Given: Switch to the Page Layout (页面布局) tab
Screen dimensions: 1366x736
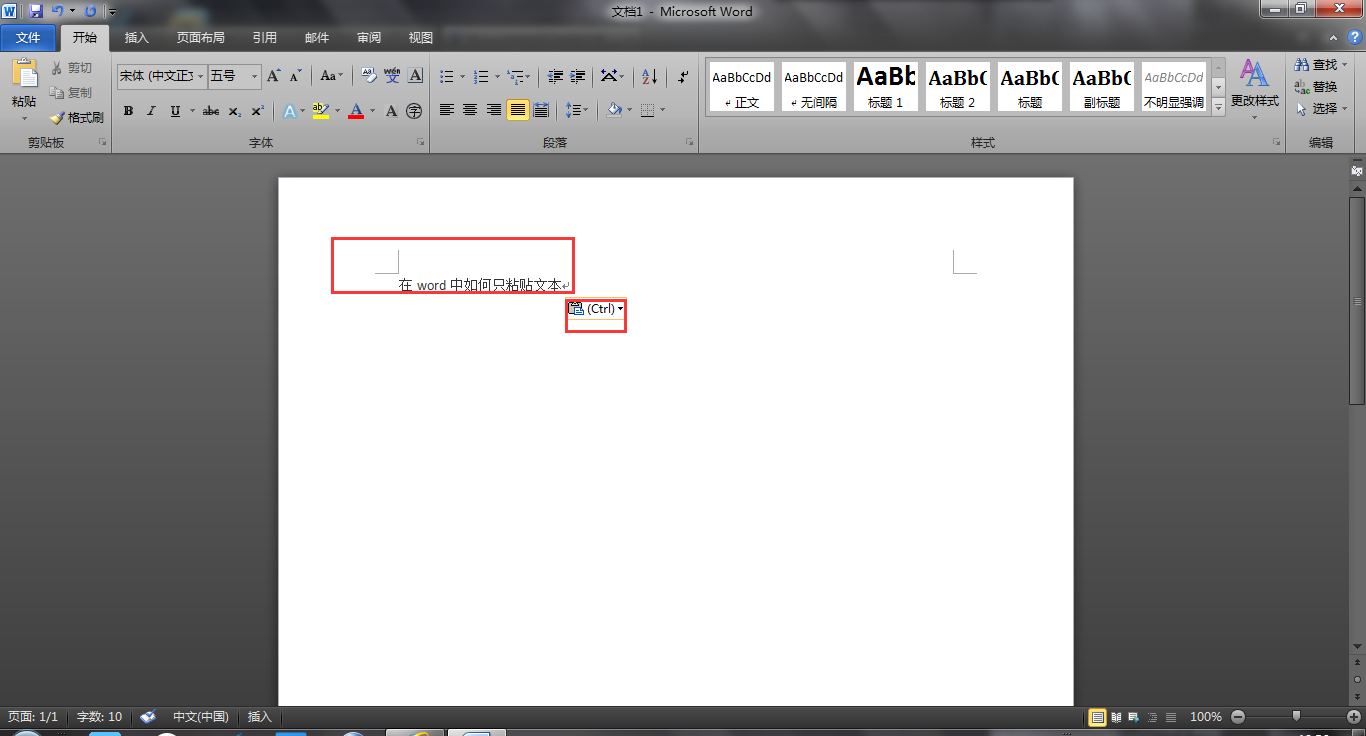Looking at the screenshot, I should pyautogui.click(x=200, y=38).
